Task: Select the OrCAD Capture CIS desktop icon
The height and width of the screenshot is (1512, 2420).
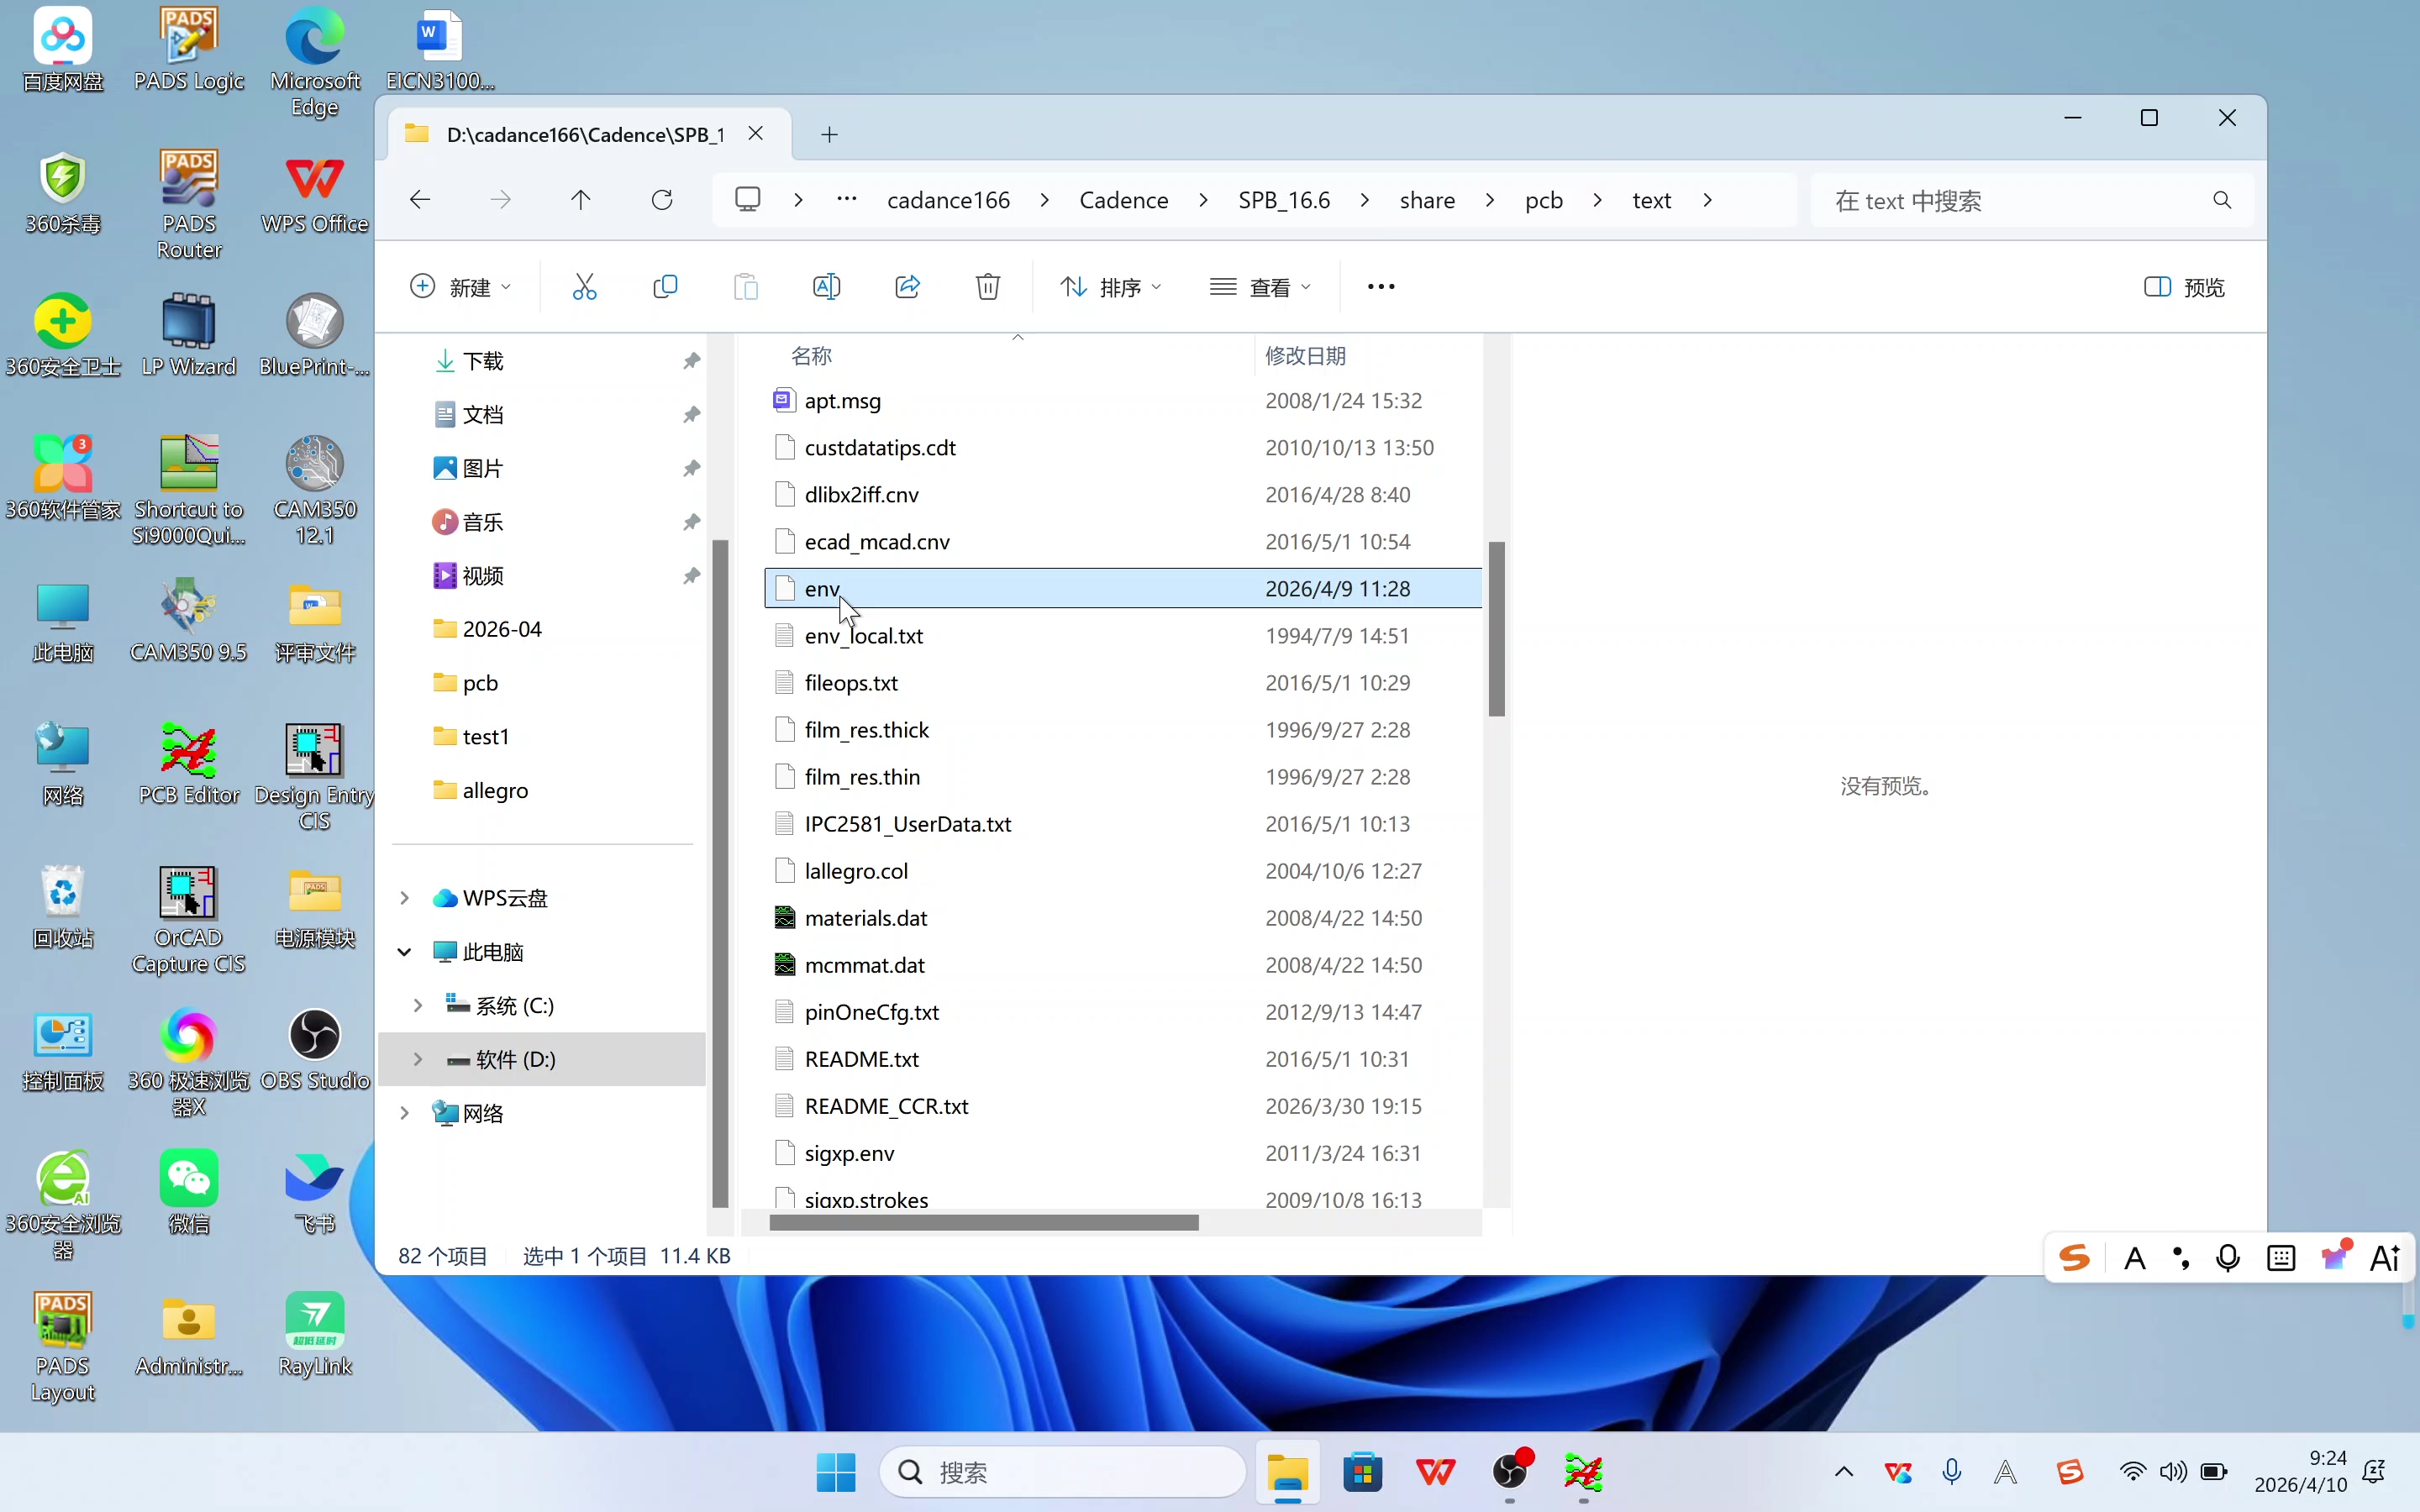Action: (x=189, y=920)
